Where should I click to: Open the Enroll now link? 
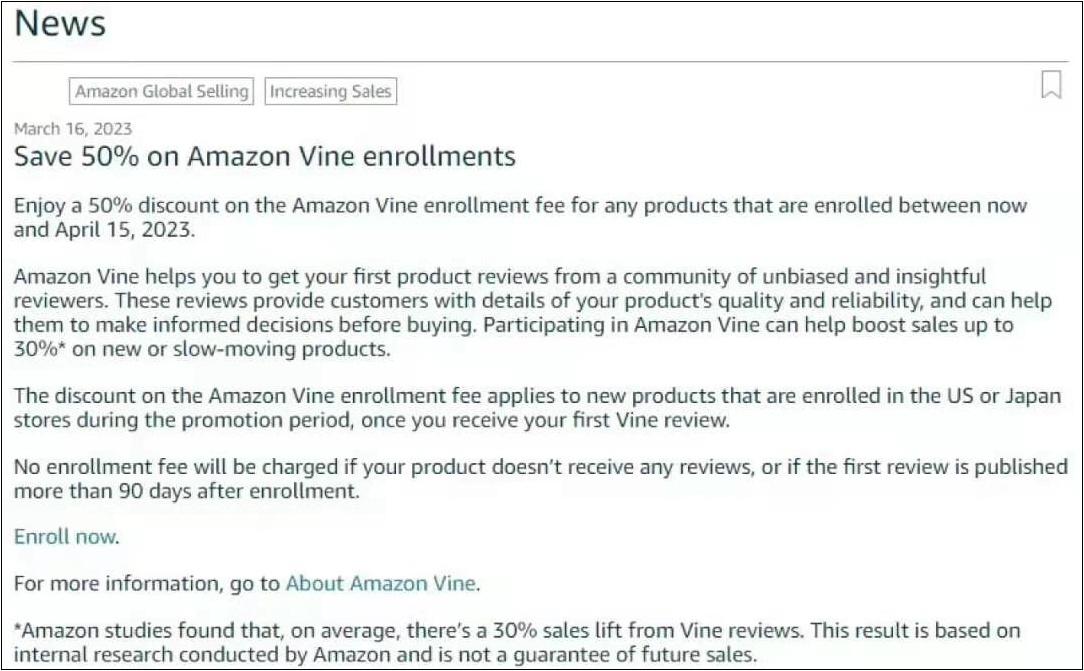tap(65, 537)
